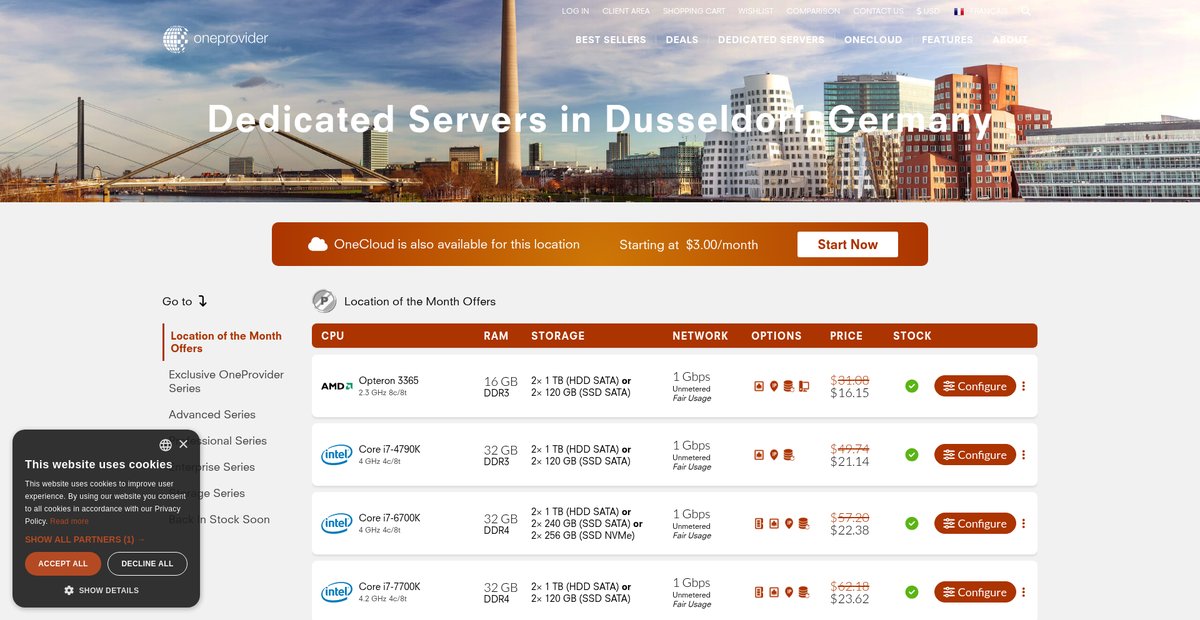The image size is (1200, 620).
Task: Click the OneProvider globe logo
Action: pos(176,39)
